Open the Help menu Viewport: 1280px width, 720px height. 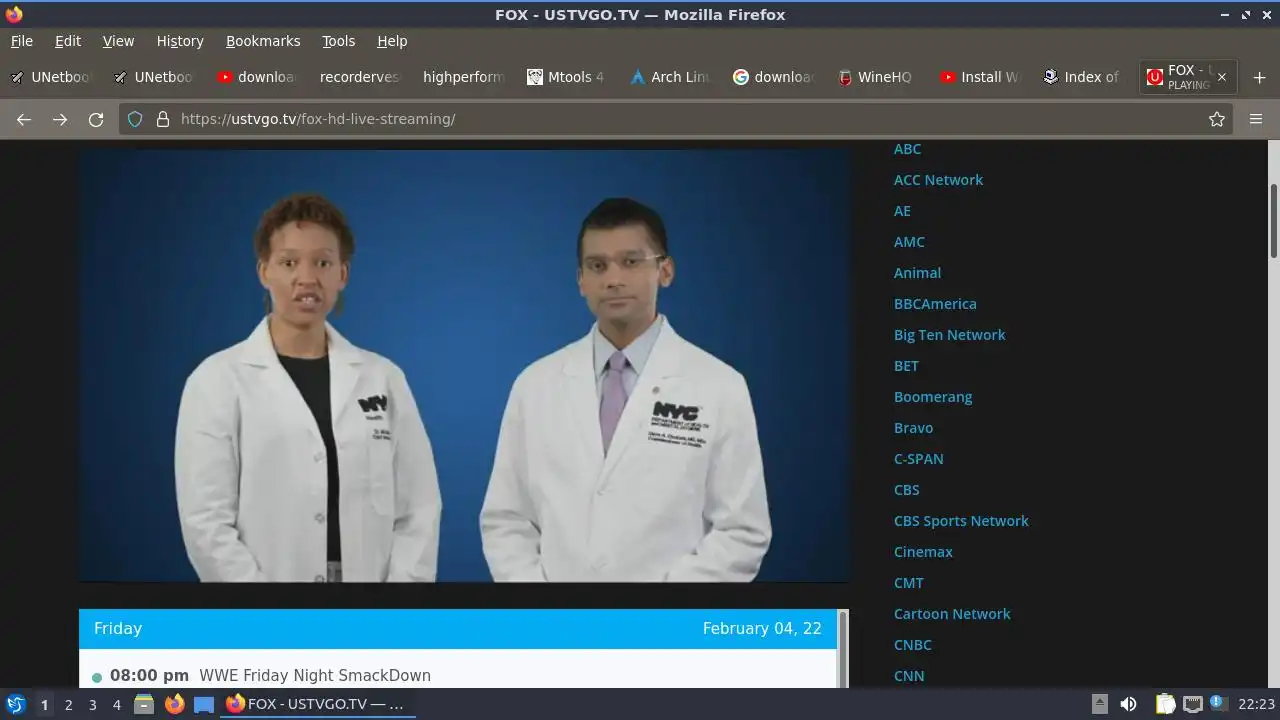click(x=392, y=41)
